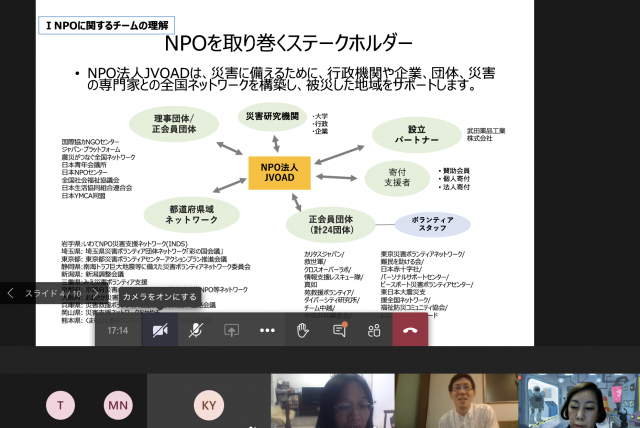
Task: Click the blue ボランティアスタッフ ellipse
Action: (x=433, y=224)
